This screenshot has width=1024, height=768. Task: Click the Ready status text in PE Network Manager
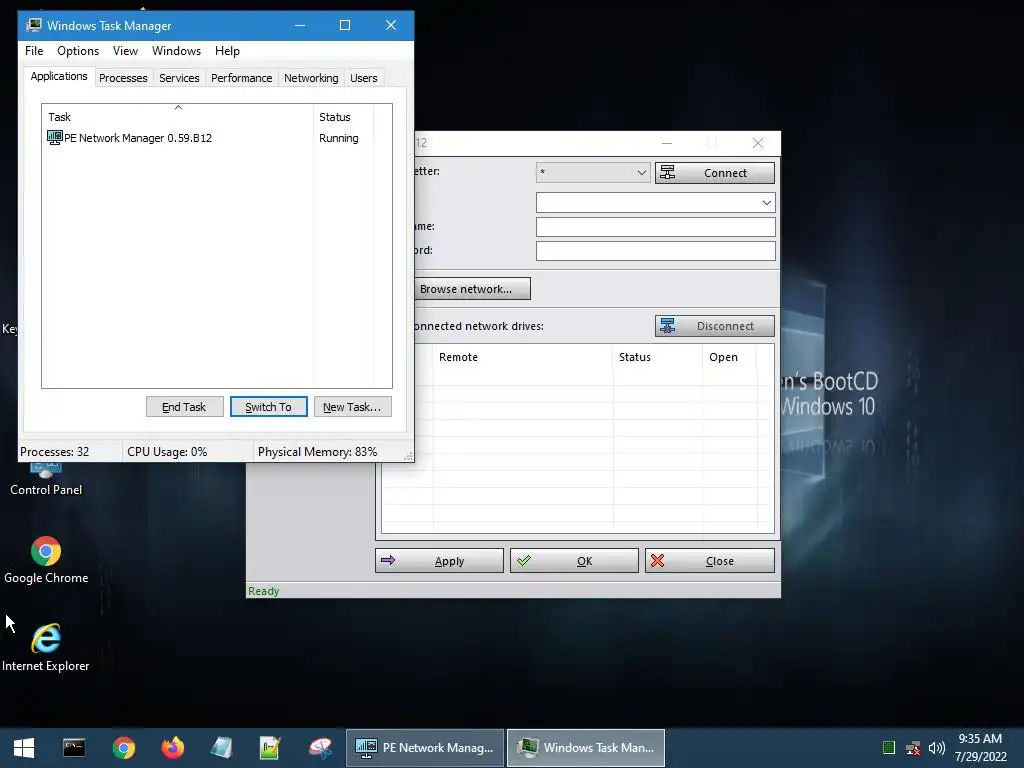[x=263, y=591]
